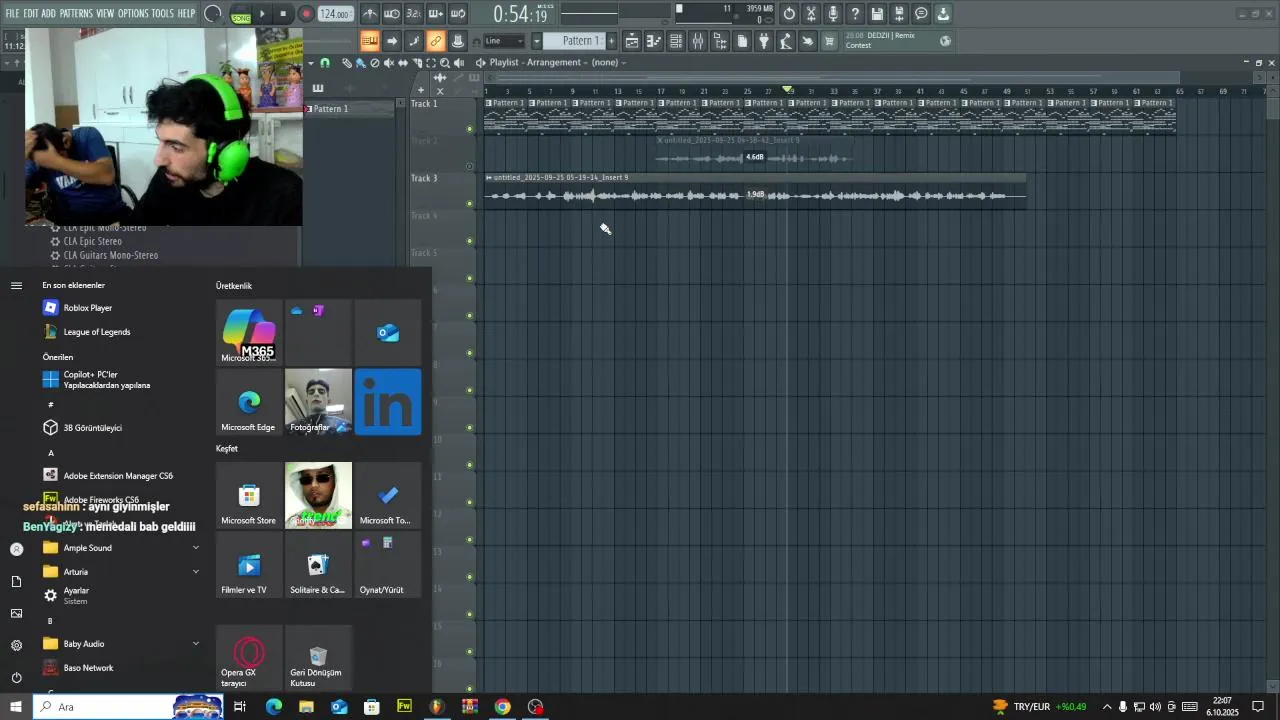Screen dimensions: 1280x720
Task: Expand the Baby Audio folder
Action: (x=119, y=644)
